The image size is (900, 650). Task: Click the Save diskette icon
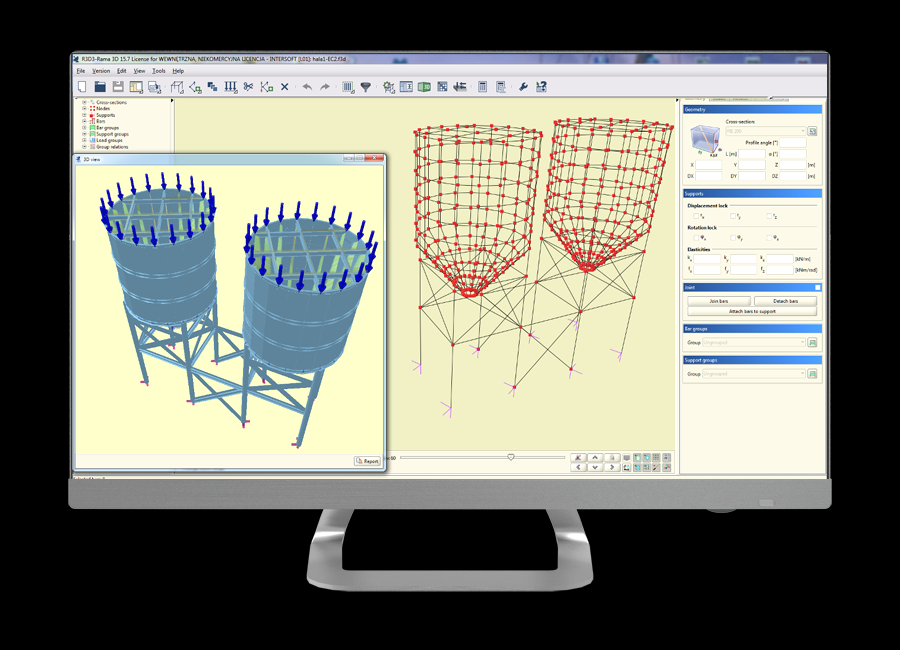tap(118, 87)
